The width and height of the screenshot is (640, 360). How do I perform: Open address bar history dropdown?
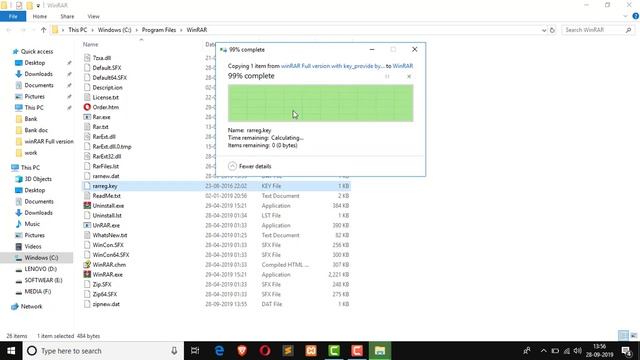click(x=544, y=30)
